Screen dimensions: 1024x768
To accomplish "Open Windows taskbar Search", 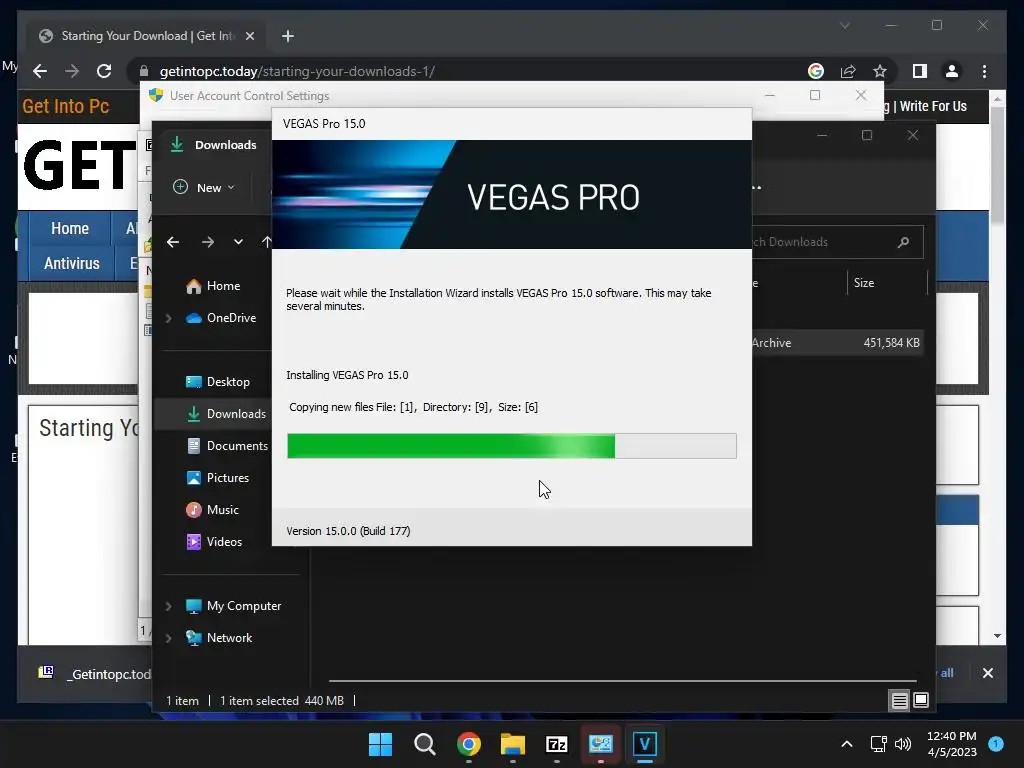I will point(424,744).
